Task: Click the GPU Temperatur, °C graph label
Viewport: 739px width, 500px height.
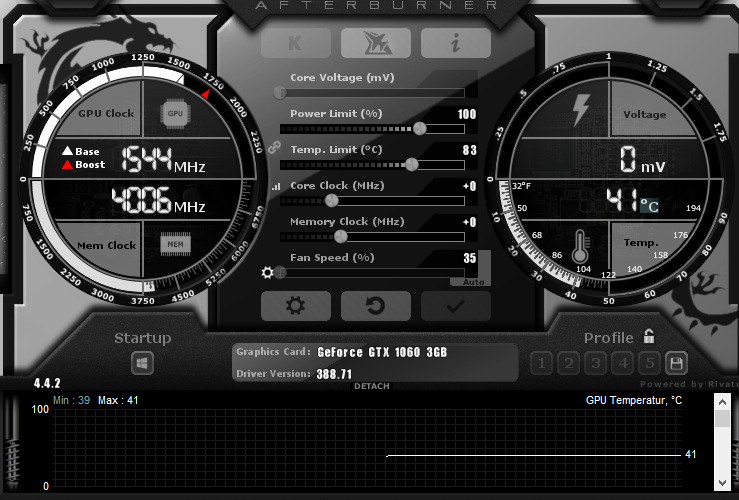Action: (633, 401)
